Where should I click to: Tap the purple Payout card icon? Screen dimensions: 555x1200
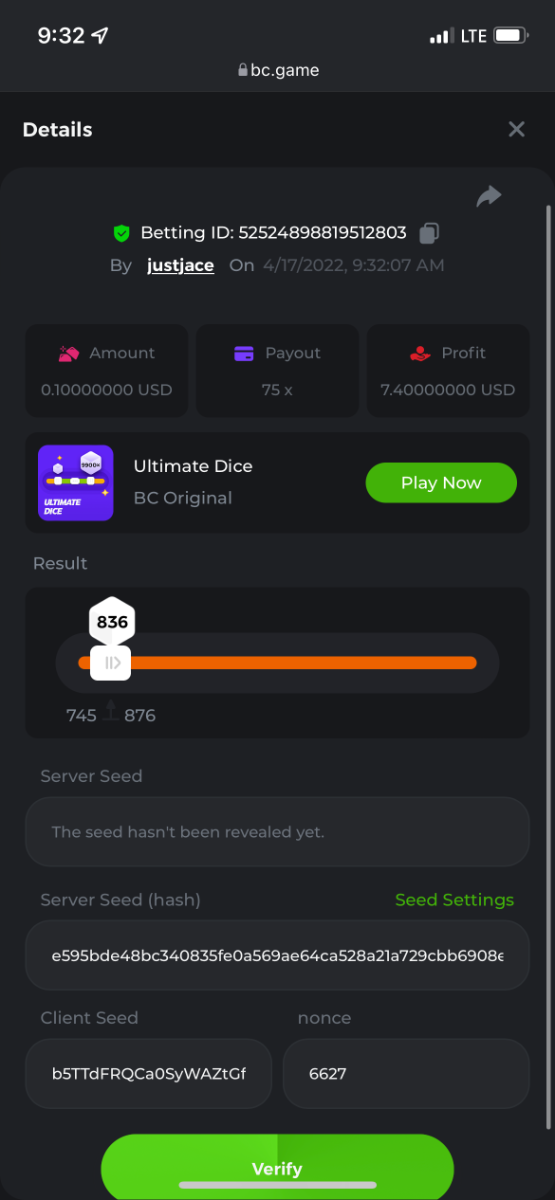[243, 353]
